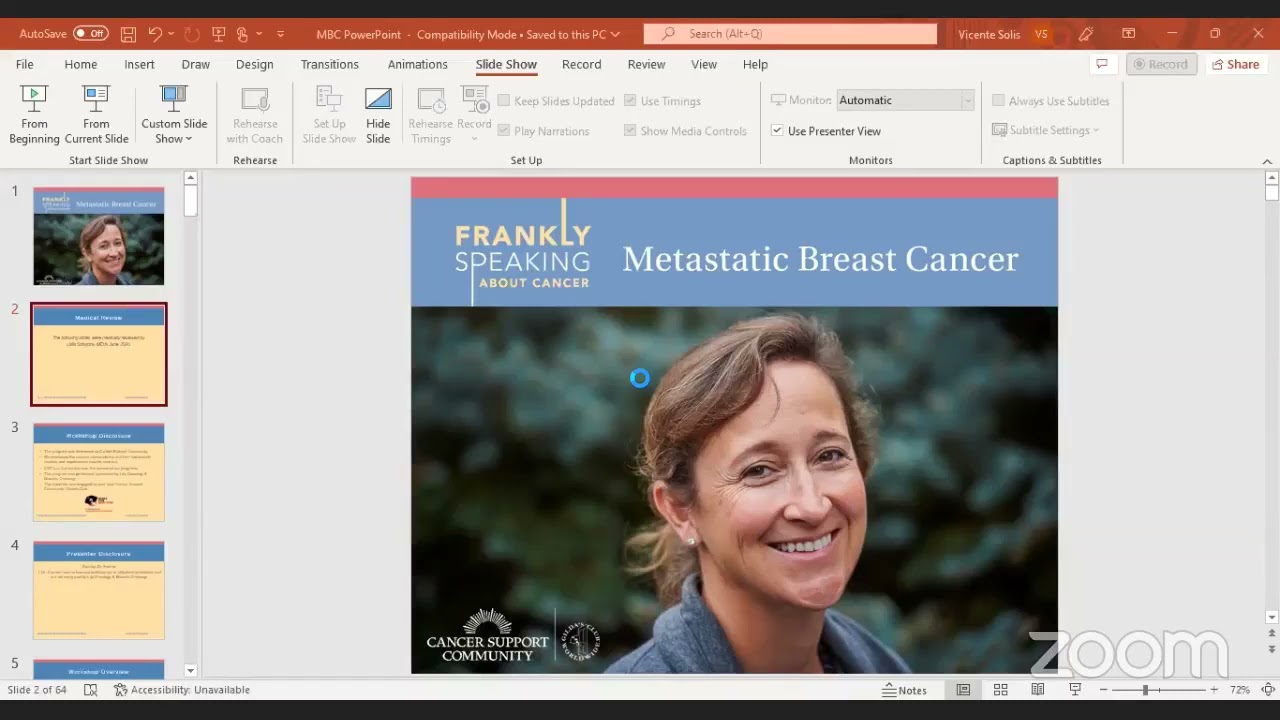
Task: Switch to Reading View icon
Action: [1038, 690]
